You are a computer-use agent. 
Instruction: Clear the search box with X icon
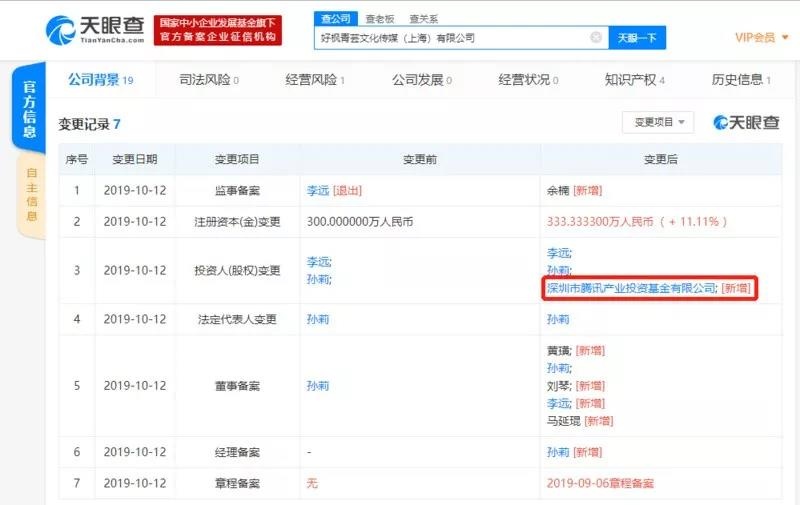click(x=596, y=38)
